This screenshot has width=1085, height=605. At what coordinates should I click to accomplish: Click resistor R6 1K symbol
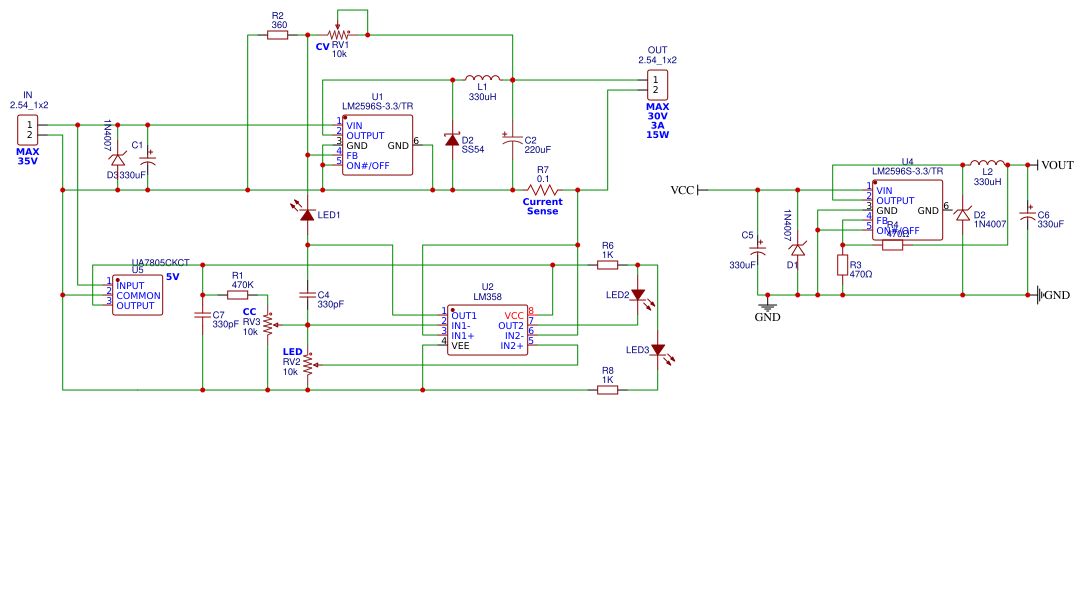click(x=608, y=264)
